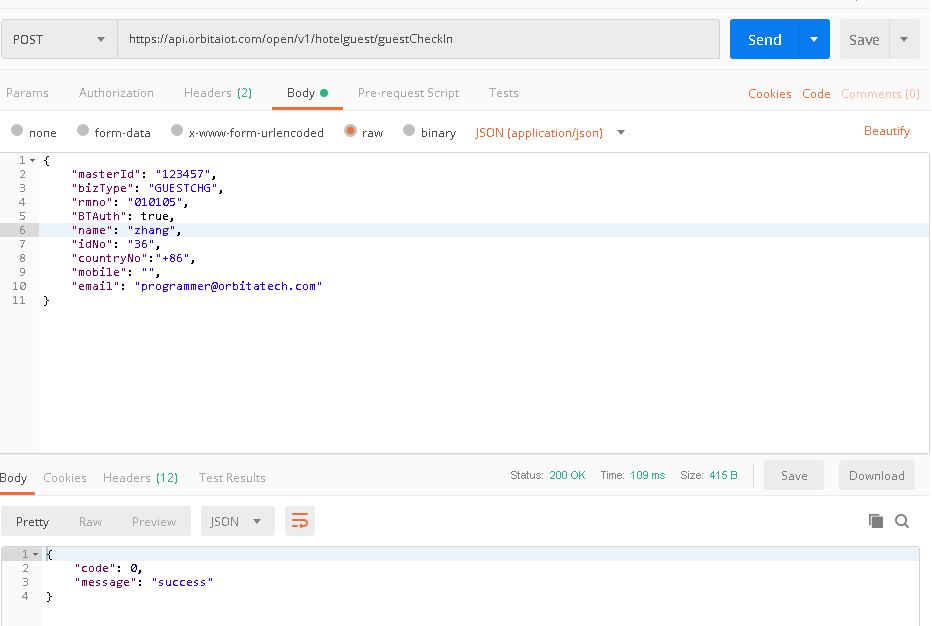Image resolution: width=932 pixels, height=626 pixels.
Task: Click the Beautify link
Action: tap(886, 131)
